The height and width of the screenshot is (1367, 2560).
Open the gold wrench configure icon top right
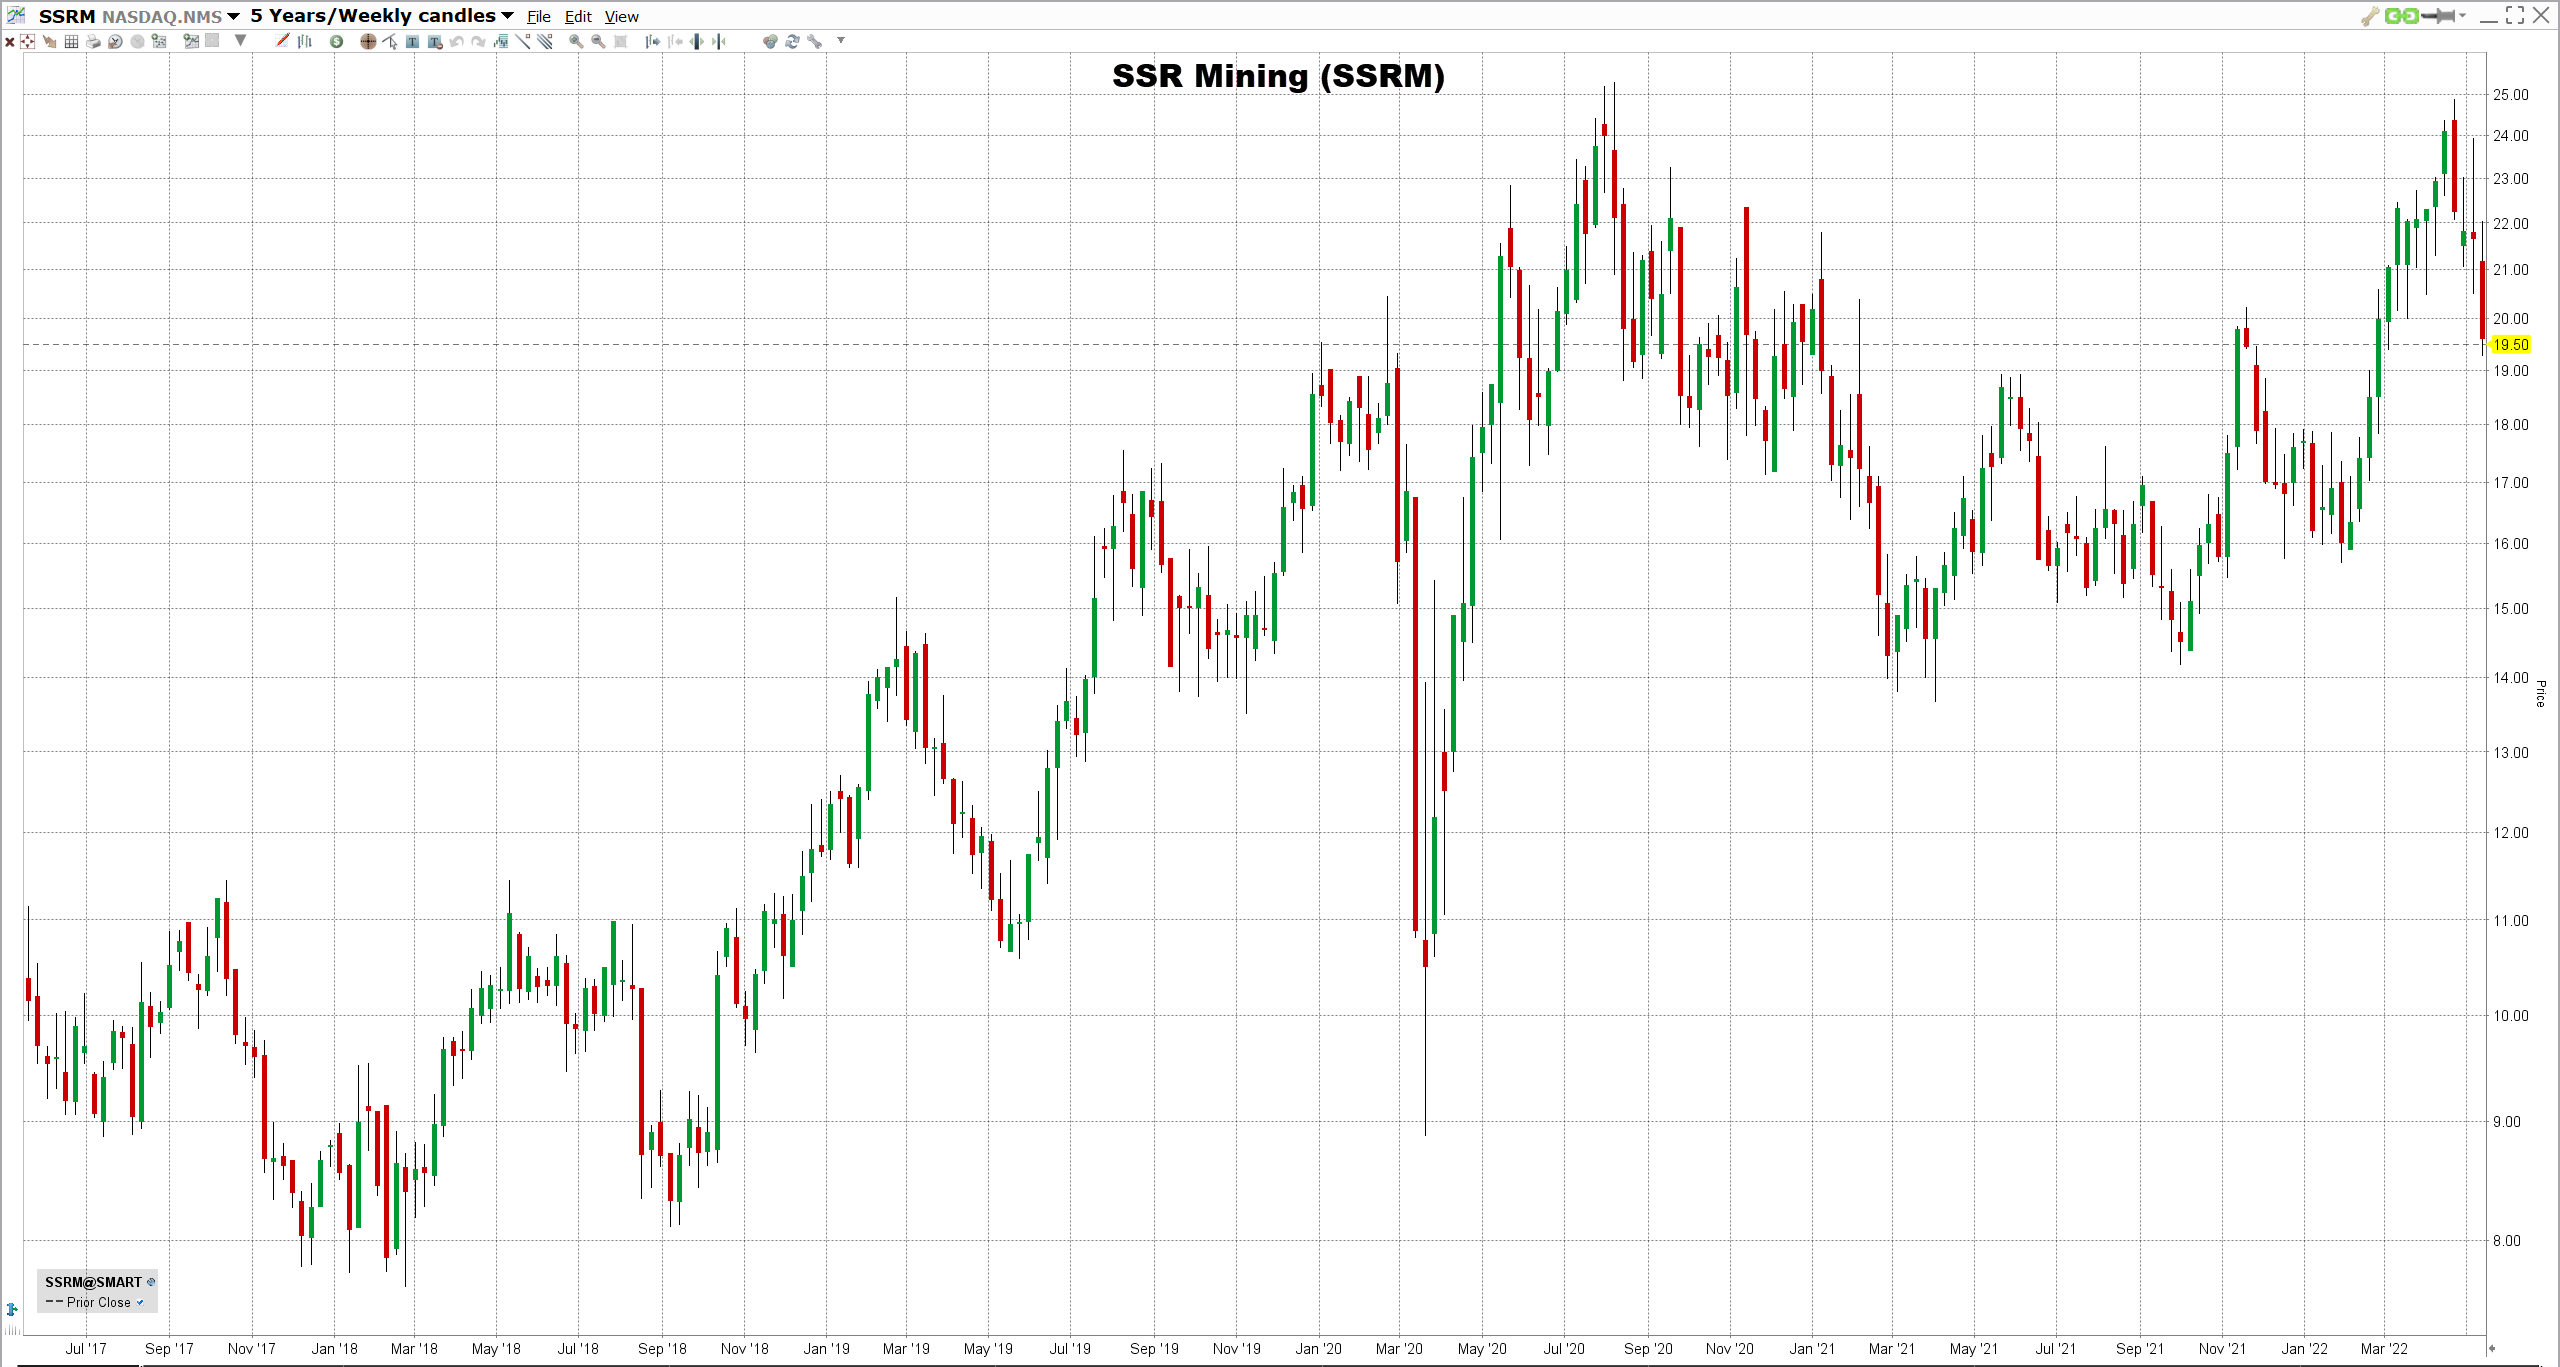click(x=2370, y=16)
